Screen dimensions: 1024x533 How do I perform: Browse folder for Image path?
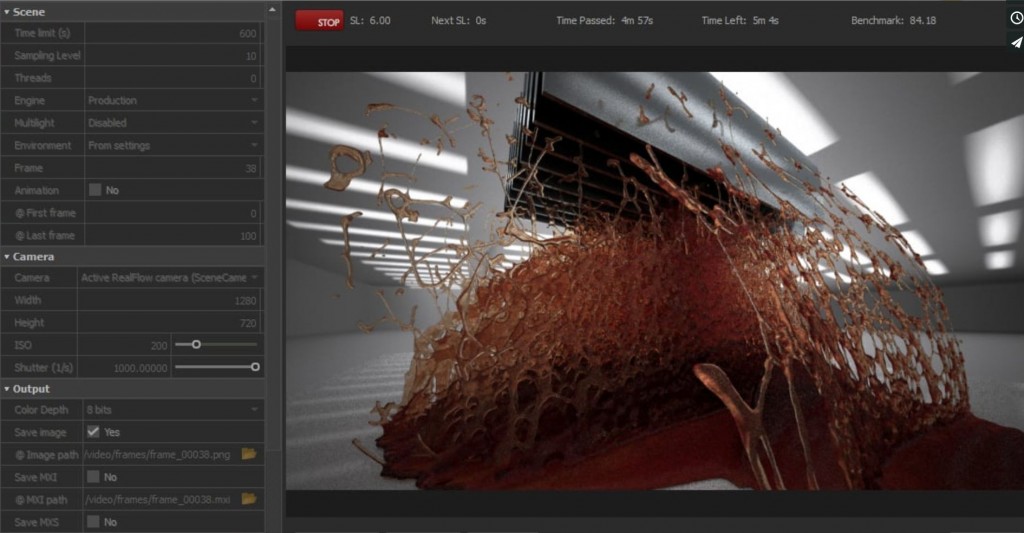pos(249,454)
